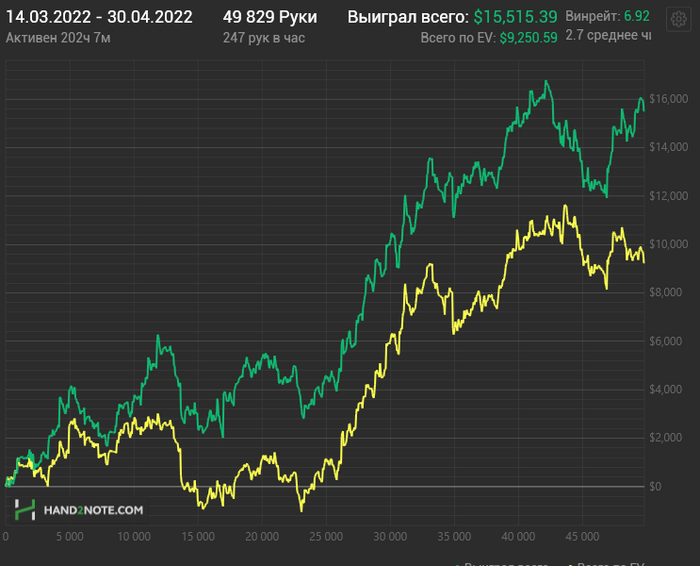Viewport: 700px width, 566px height.
Task: Click the 35 000 hands x-axis label
Action: [x=454, y=537]
